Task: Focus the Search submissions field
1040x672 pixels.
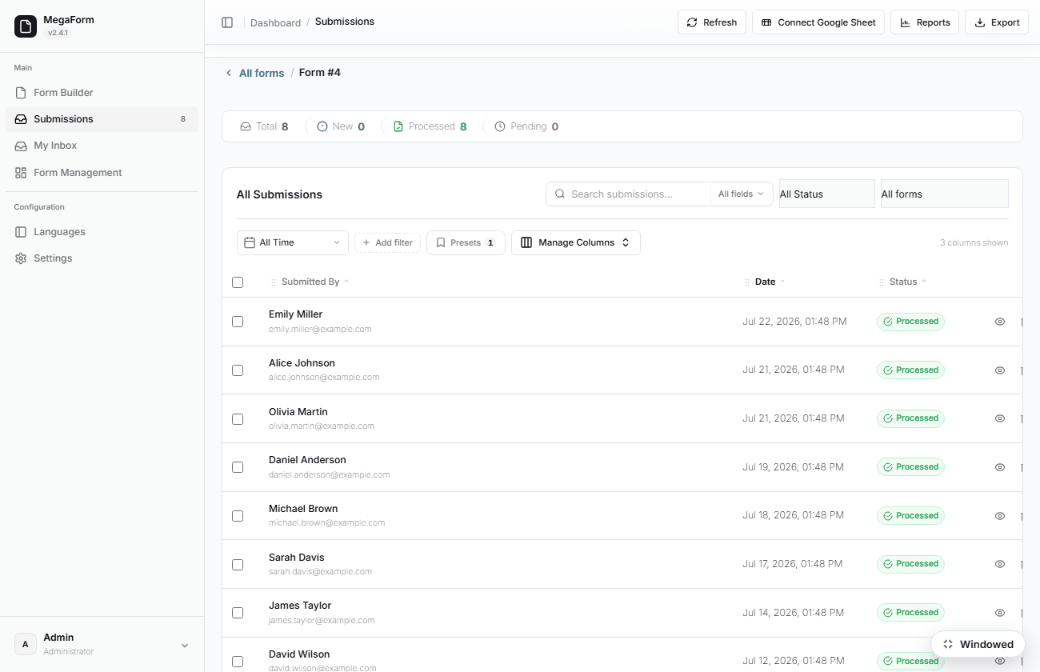Action: [628, 194]
